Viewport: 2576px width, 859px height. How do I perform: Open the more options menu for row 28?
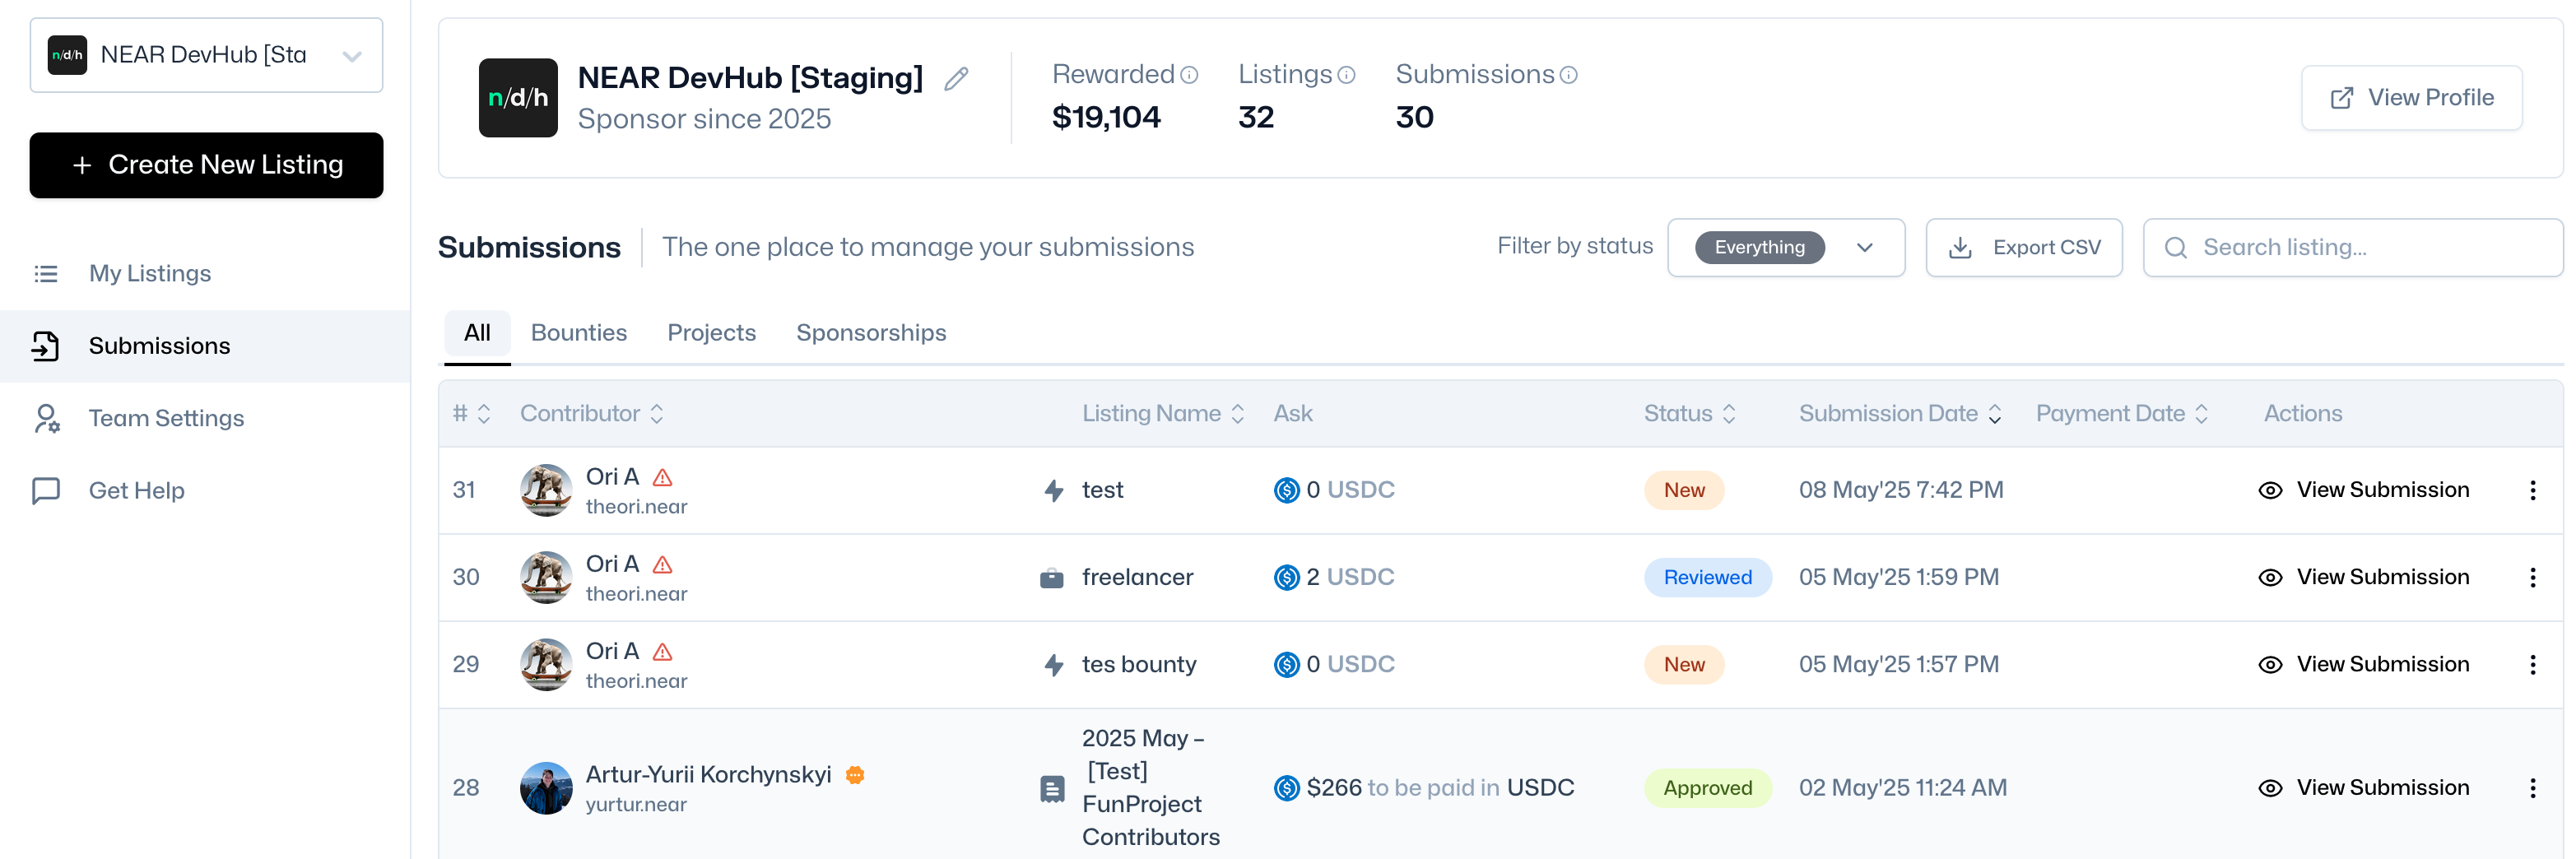point(2532,788)
